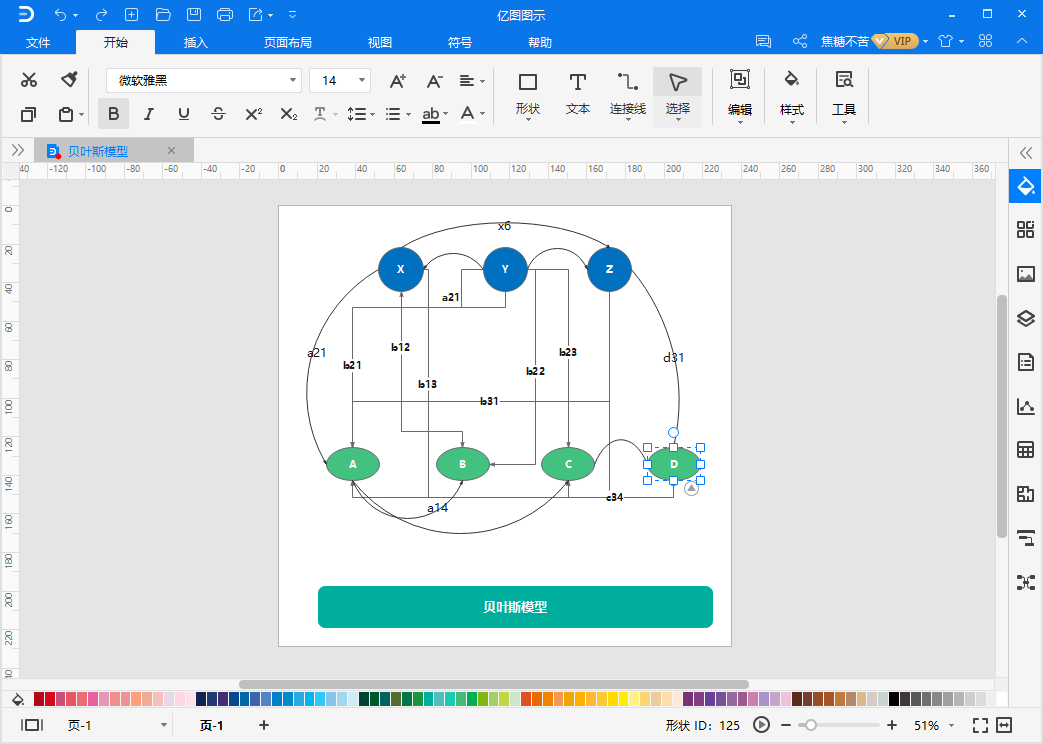Toggle Underline formatting

(x=184, y=114)
